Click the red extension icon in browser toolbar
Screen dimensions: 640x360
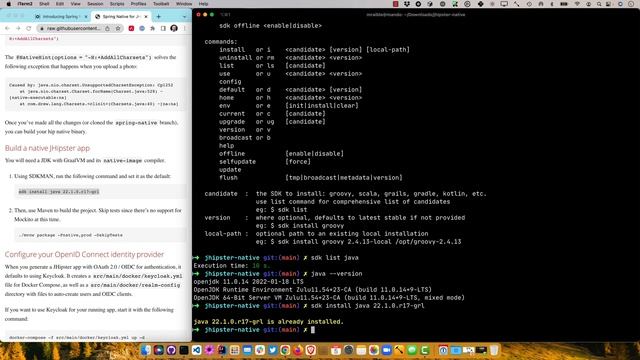[131, 28]
